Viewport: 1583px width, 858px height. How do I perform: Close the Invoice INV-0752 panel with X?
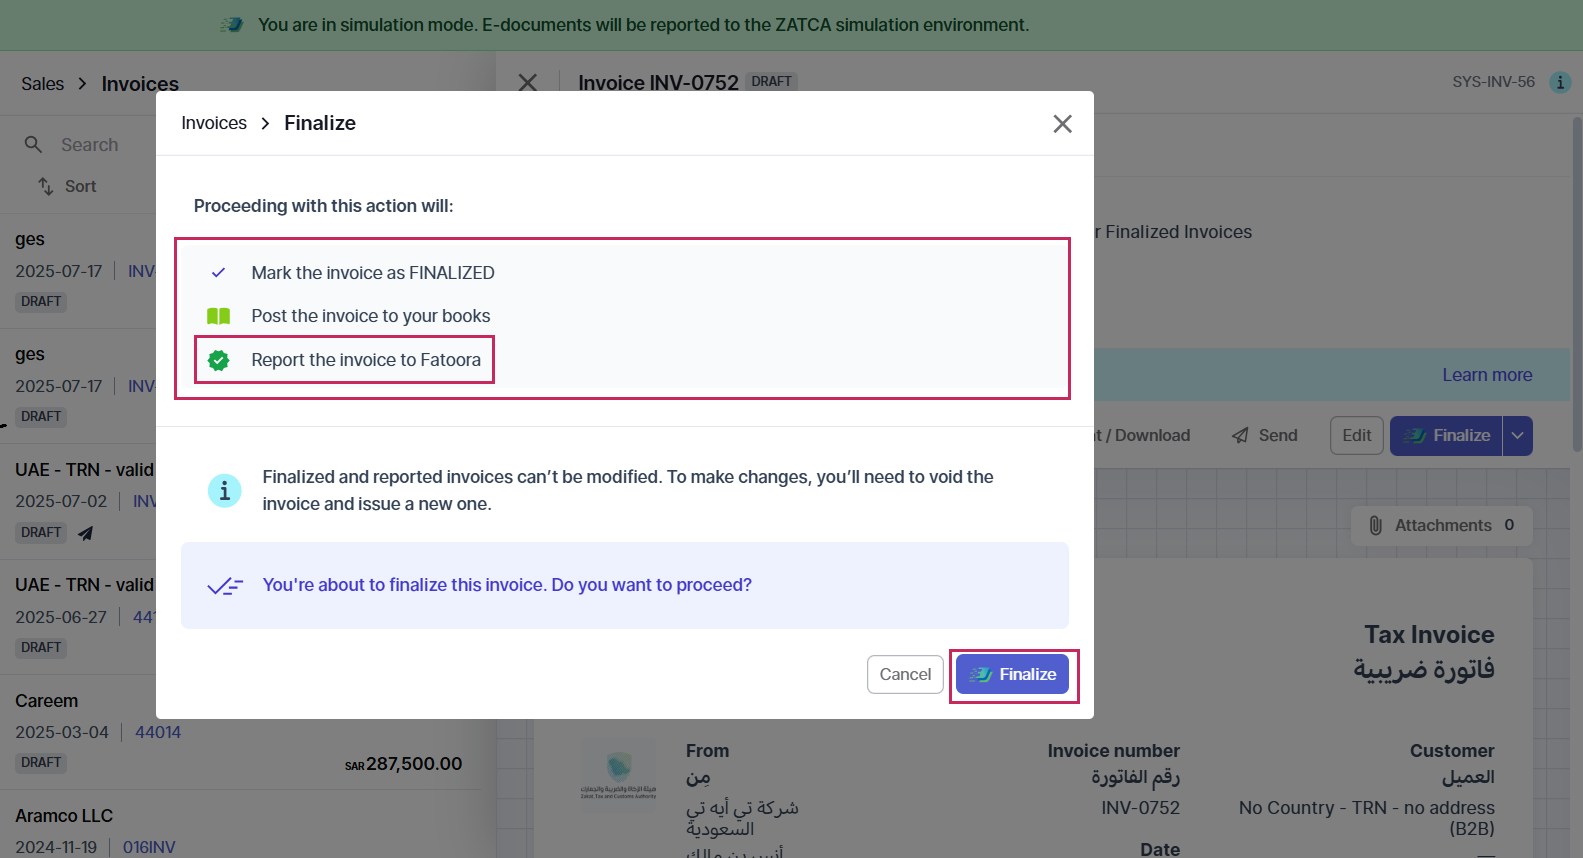528,82
